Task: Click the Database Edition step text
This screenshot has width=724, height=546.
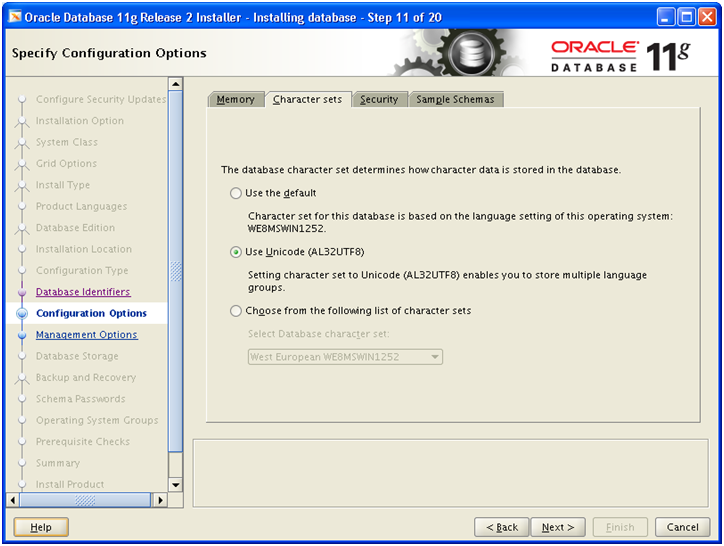Action: point(75,227)
